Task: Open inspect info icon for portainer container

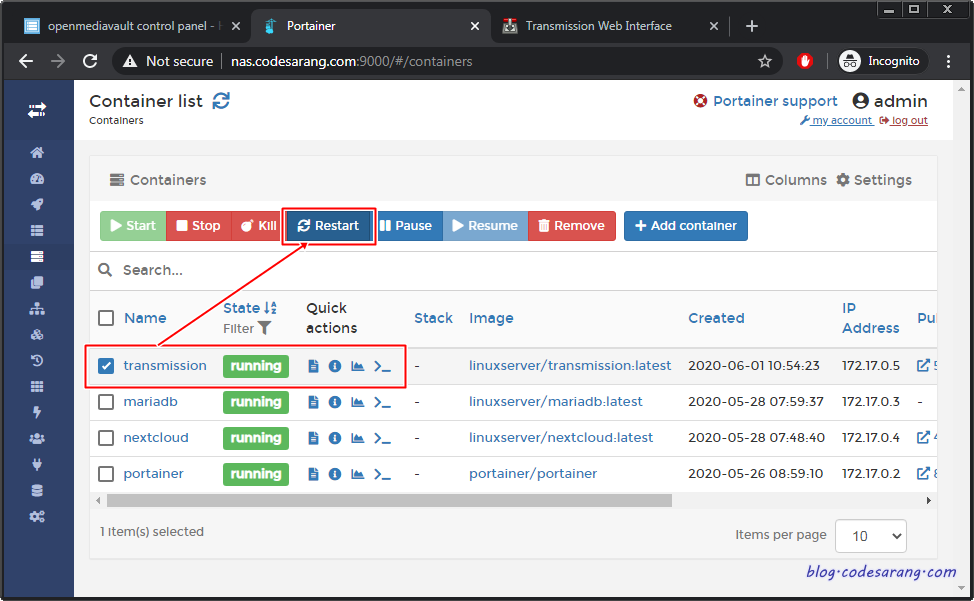Action: tap(335, 474)
